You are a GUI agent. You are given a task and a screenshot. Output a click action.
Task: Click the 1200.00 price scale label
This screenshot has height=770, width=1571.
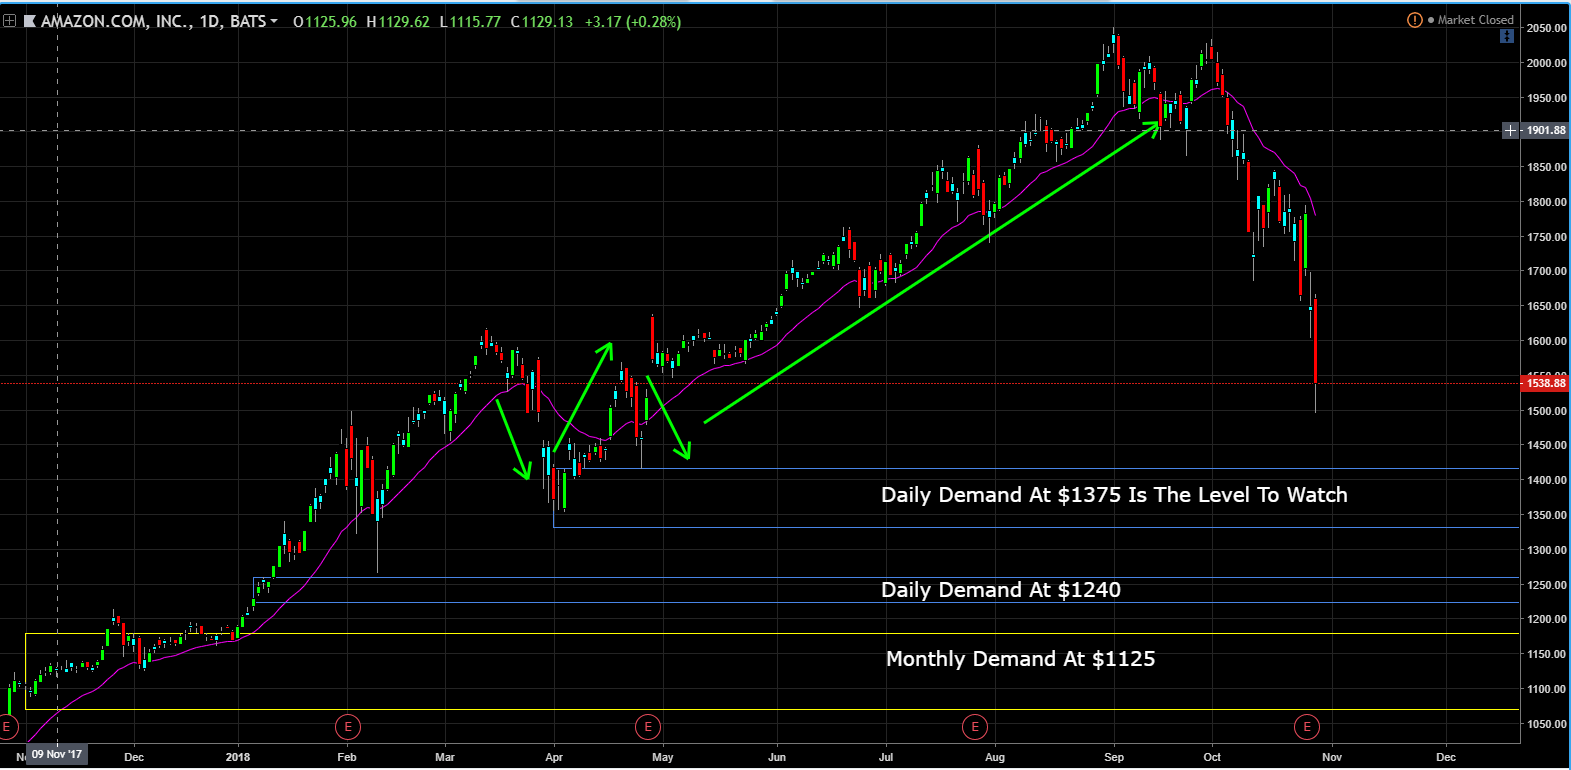coord(1546,619)
